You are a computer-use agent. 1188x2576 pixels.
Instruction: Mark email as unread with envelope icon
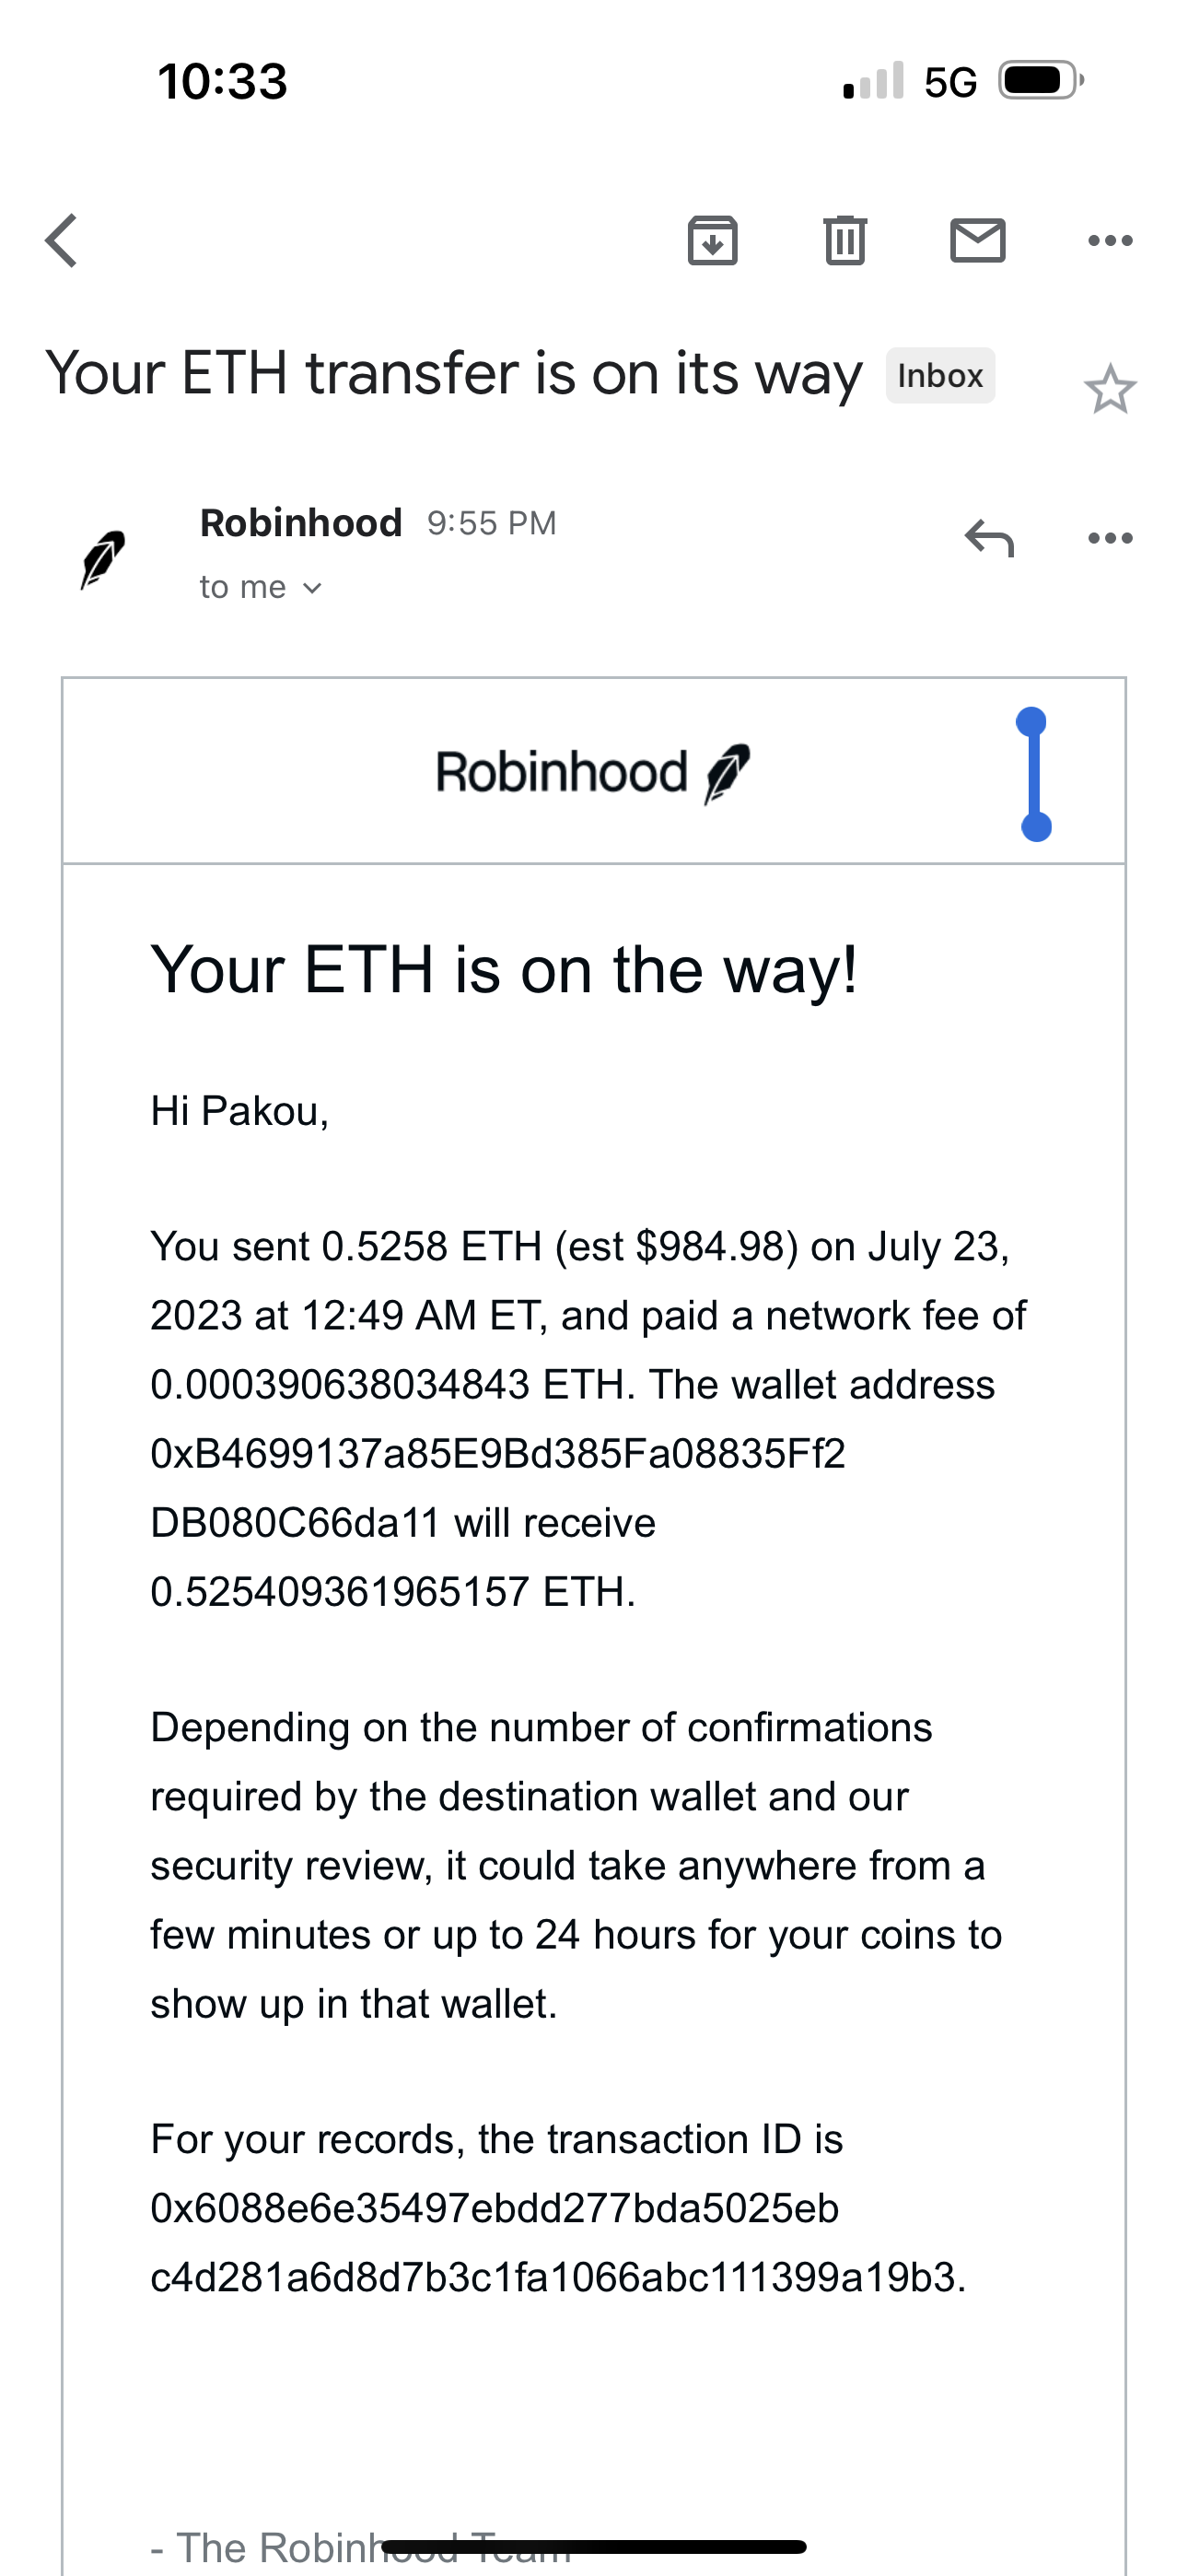(x=977, y=241)
